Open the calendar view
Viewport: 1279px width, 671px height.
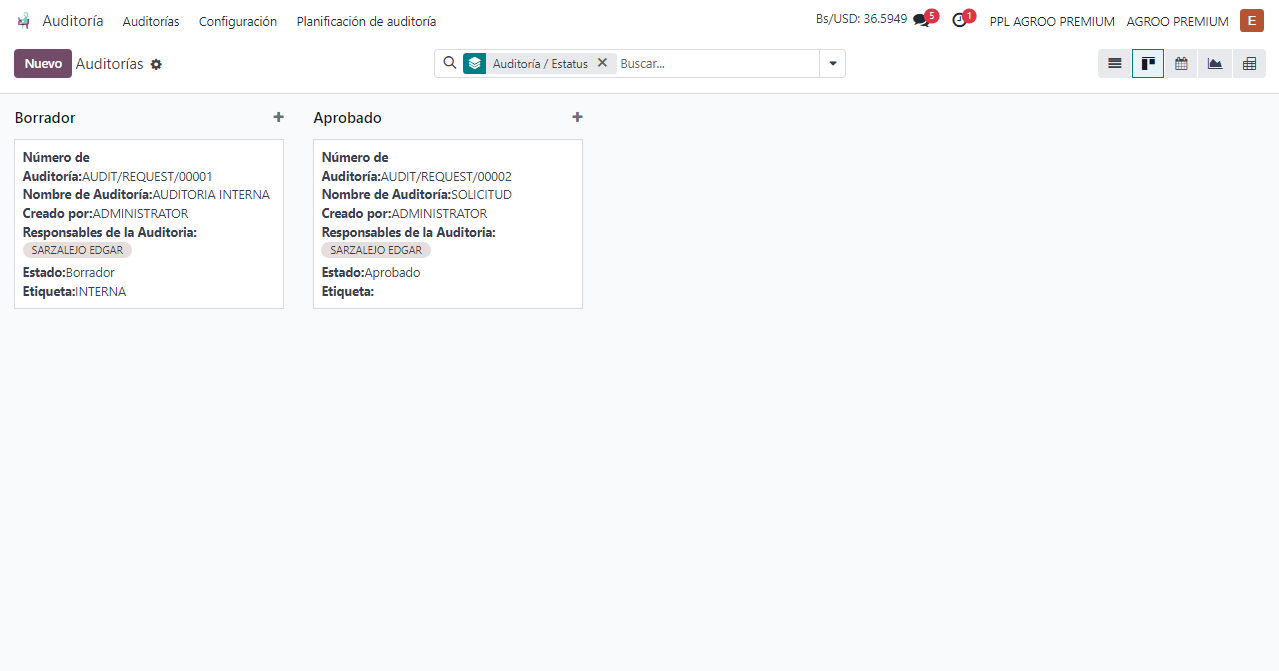click(1181, 64)
